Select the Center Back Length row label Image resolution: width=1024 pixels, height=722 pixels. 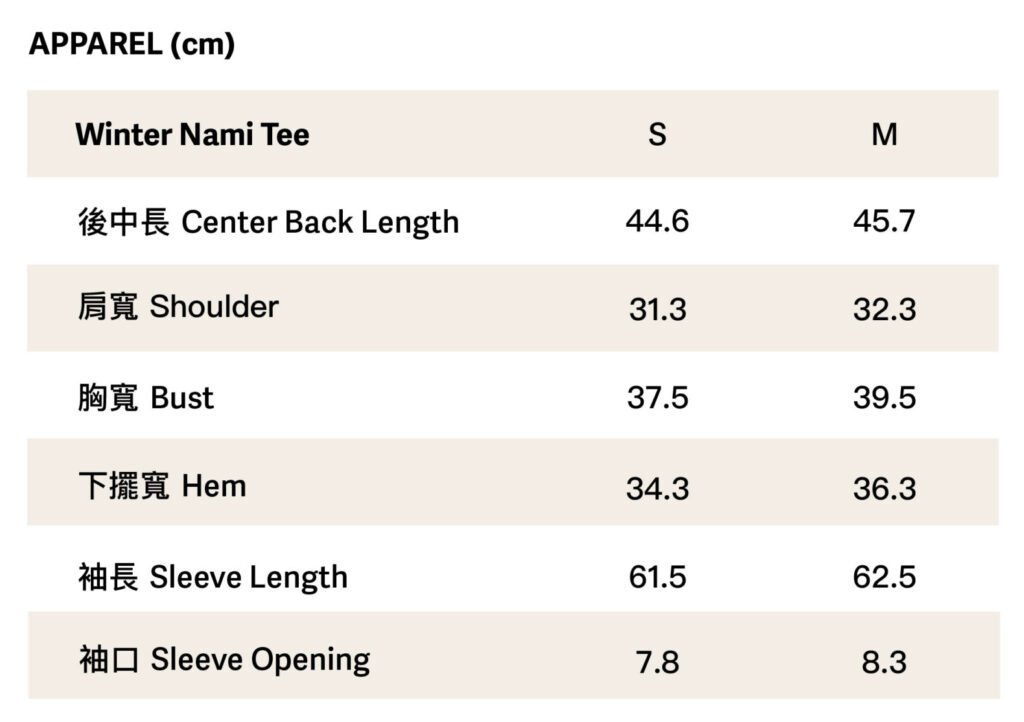click(x=268, y=221)
